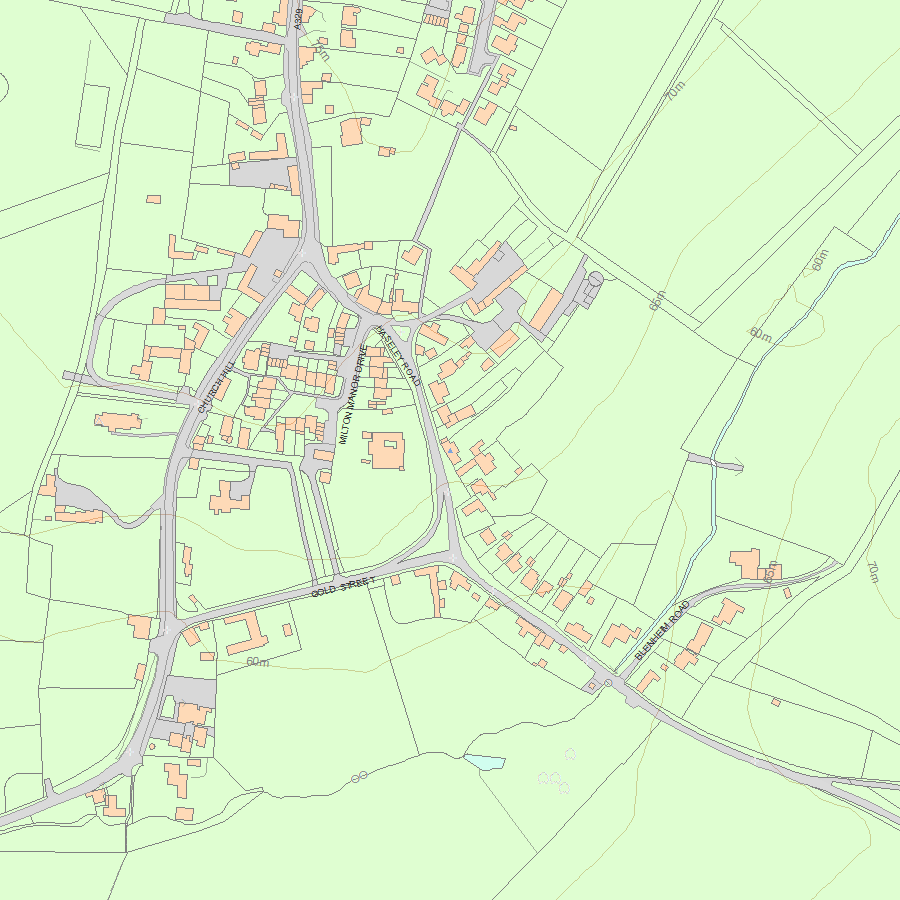
Task: Select the HASELEY ROAD label
Action: click(398, 356)
